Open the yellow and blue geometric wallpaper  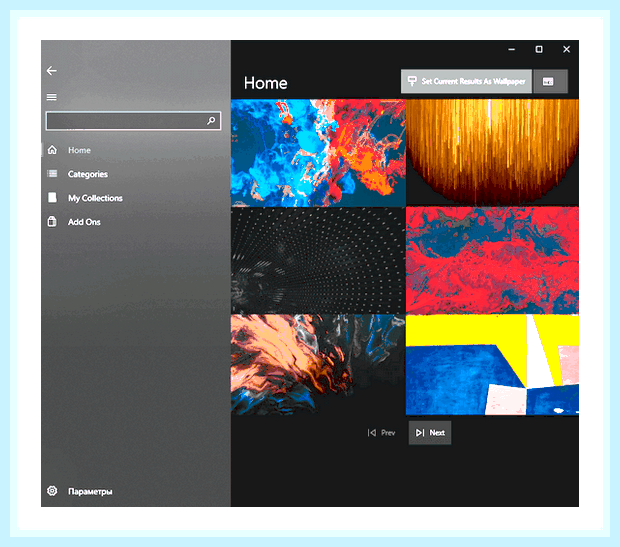492,365
